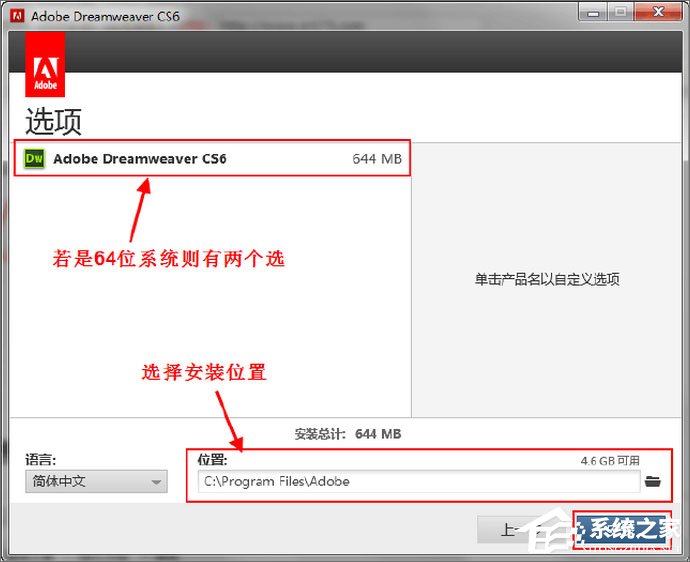
Task: Click the 单击产品名以自定义选项 hint text
Action: click(547, 279)
